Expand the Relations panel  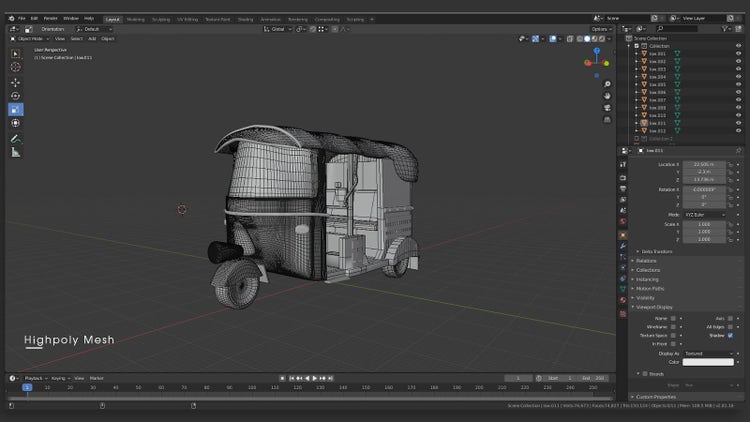646,261
